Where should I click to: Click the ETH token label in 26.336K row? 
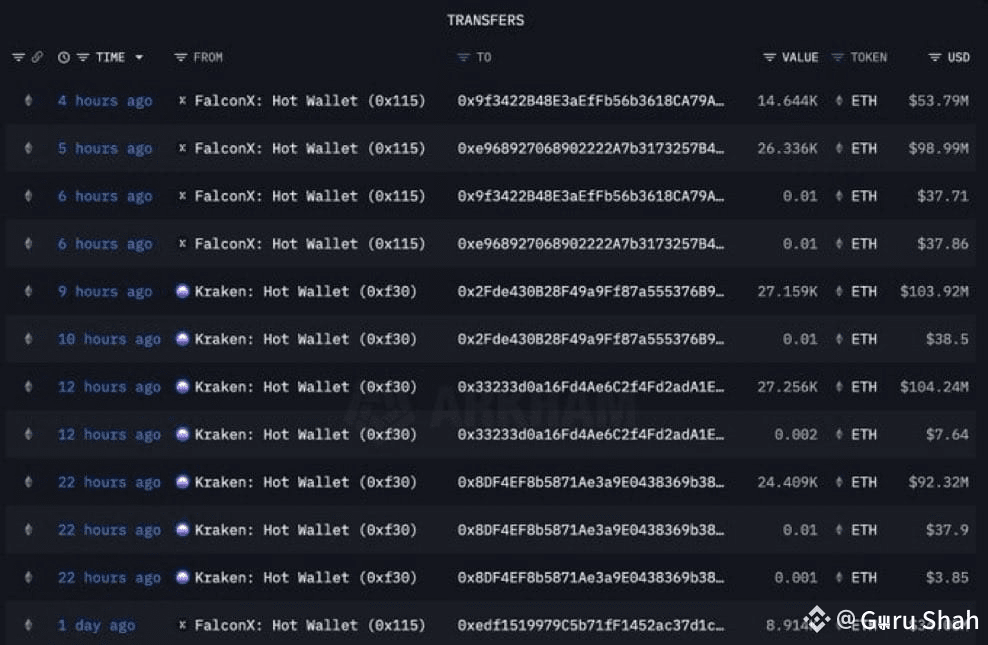click(863, 149)
